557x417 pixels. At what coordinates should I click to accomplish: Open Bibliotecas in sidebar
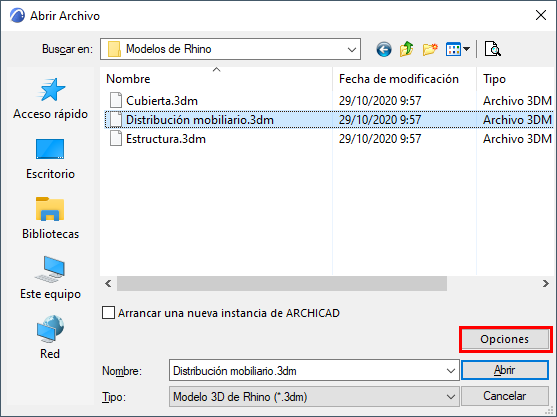coord(50,218)
